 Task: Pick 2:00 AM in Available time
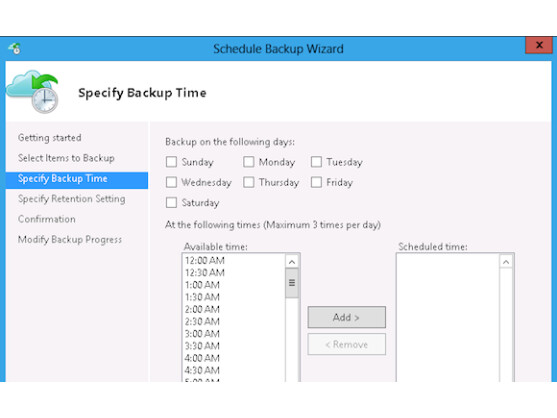[x=202, y=309]
